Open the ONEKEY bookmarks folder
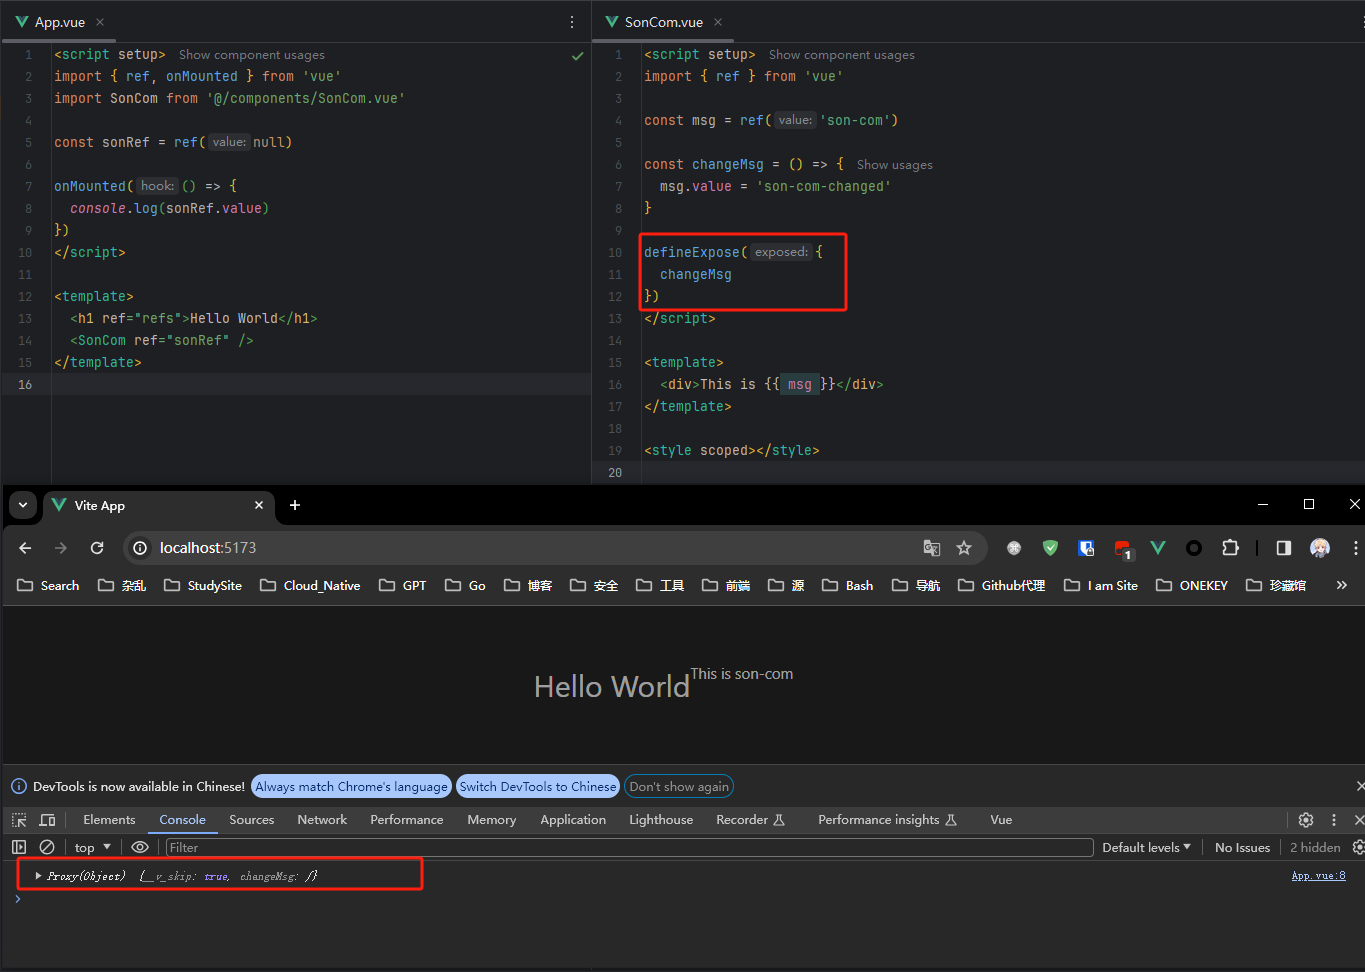Image resolution: width=1365 pixels, height=972 pixels. point(1192,586)
